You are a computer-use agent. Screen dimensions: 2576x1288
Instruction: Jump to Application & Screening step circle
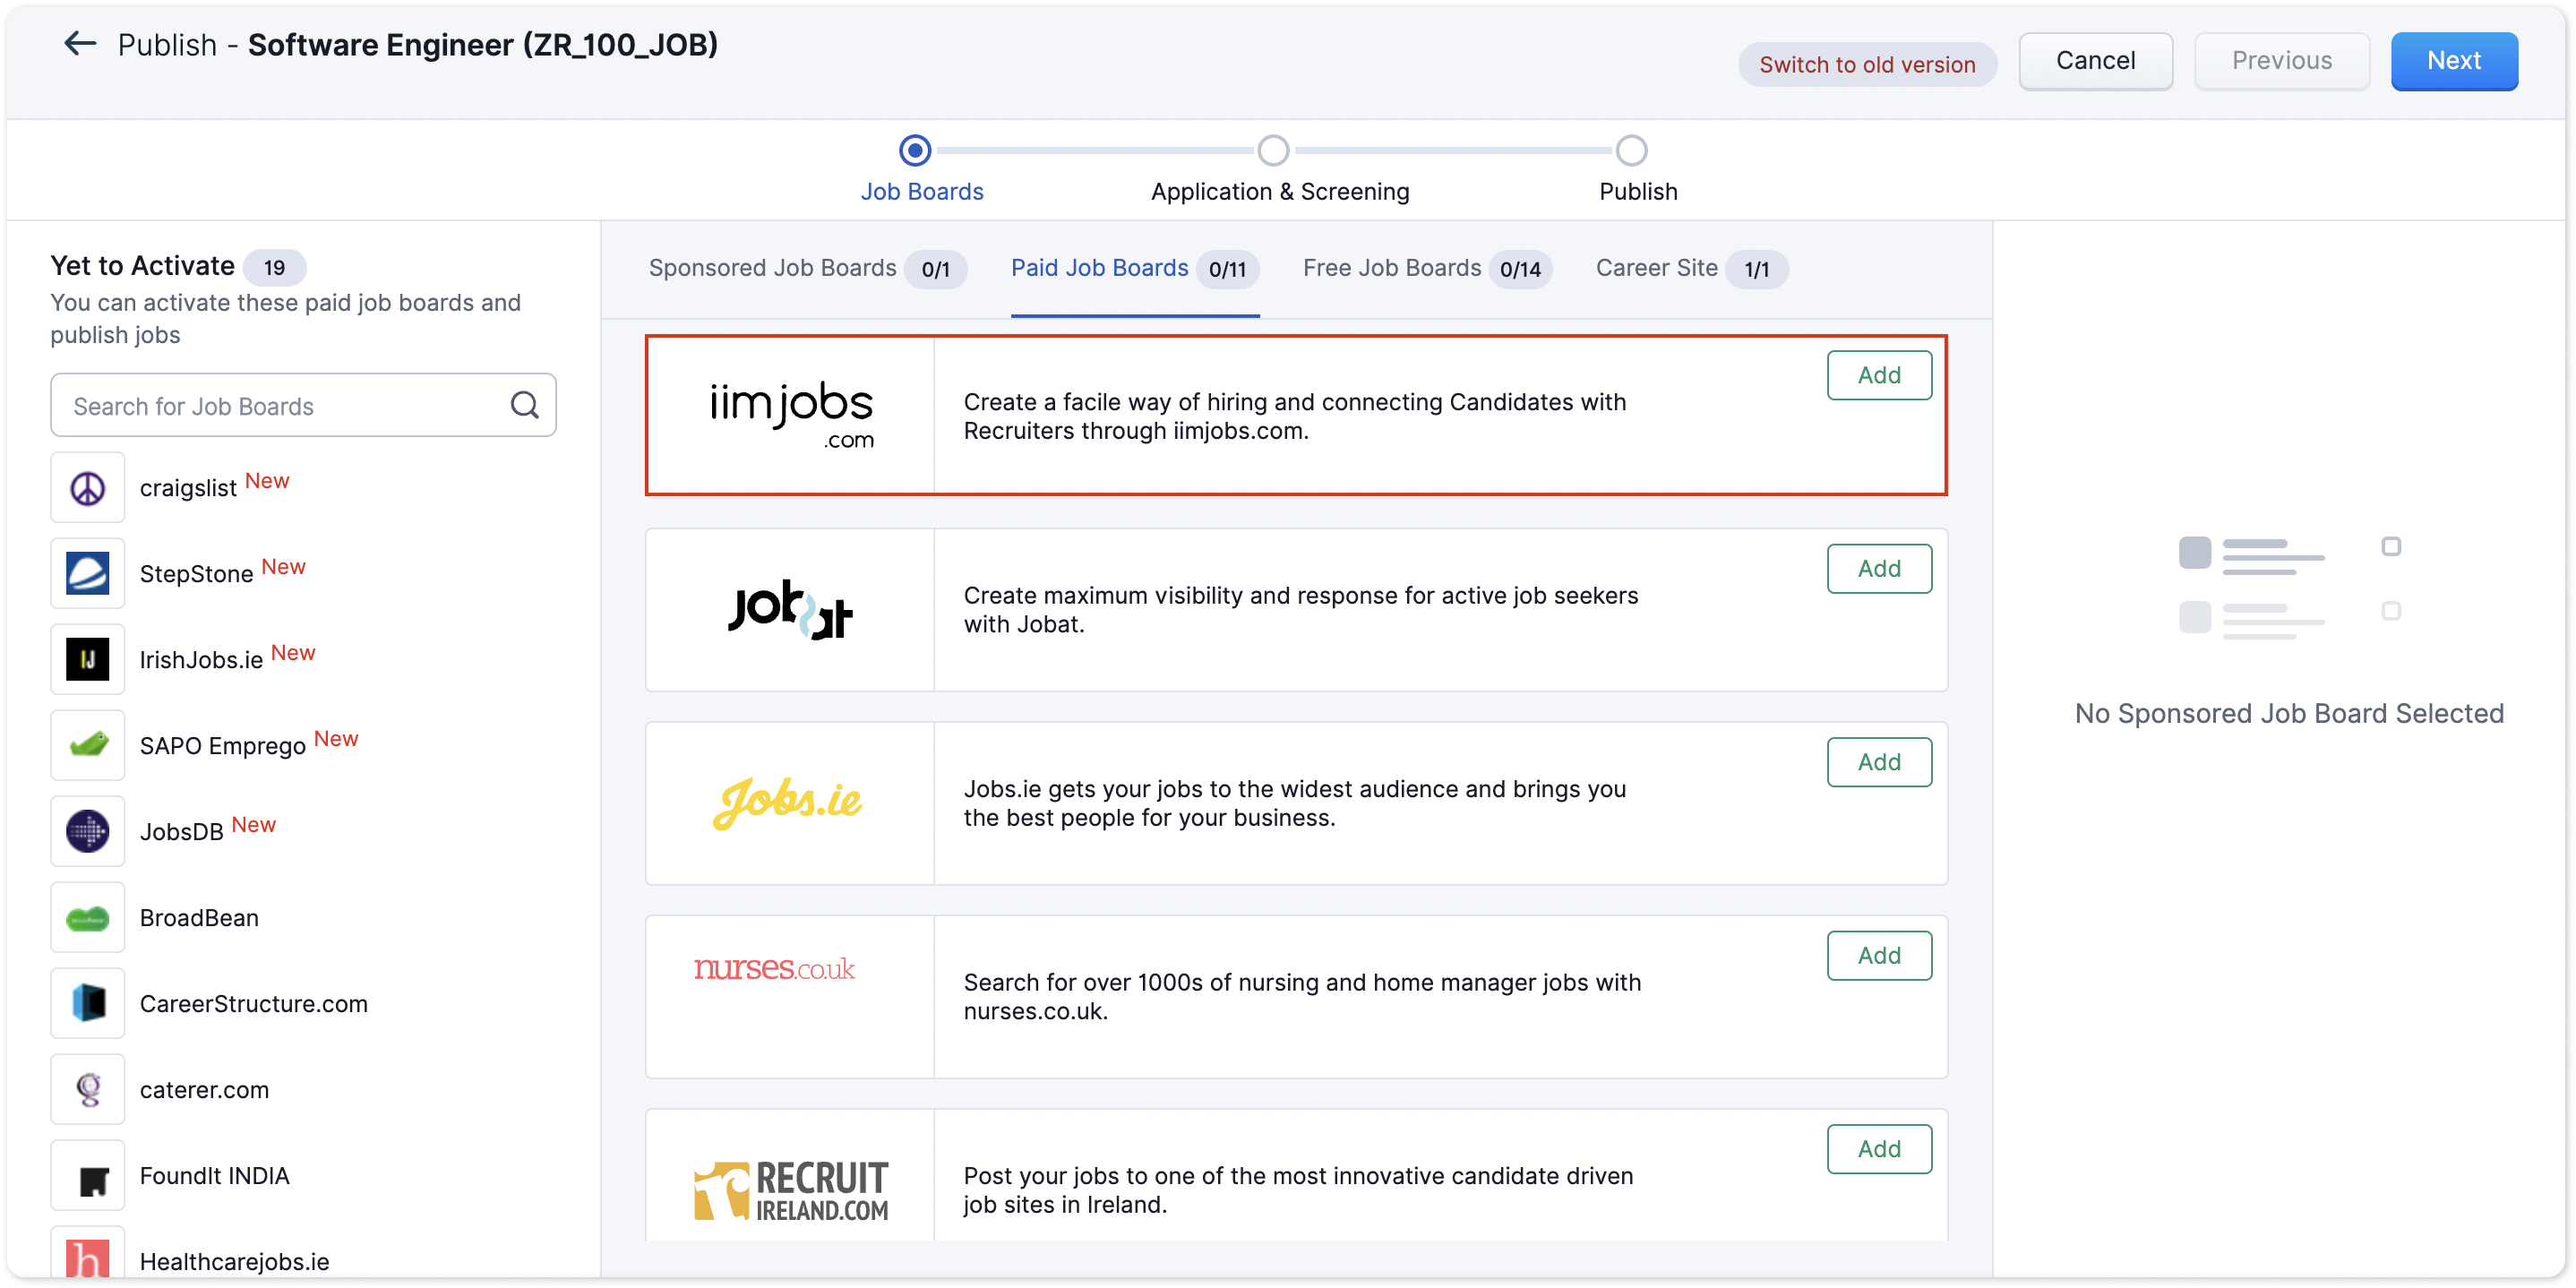[x=1272, y=151]
